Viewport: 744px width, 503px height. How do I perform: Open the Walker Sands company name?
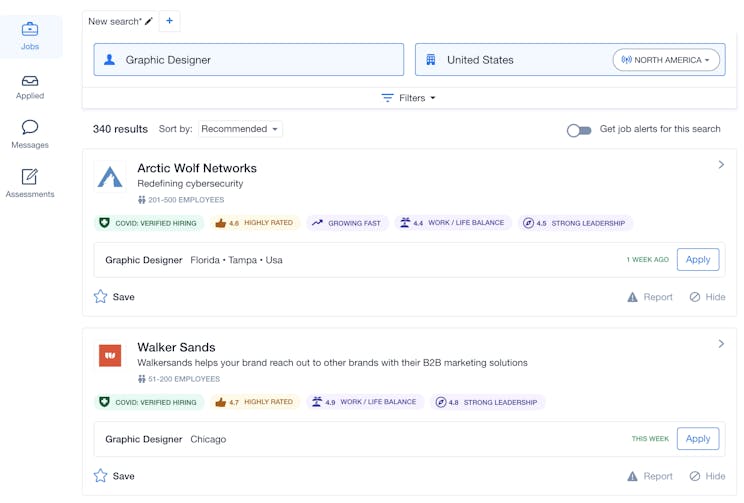[x=176, y=347]
